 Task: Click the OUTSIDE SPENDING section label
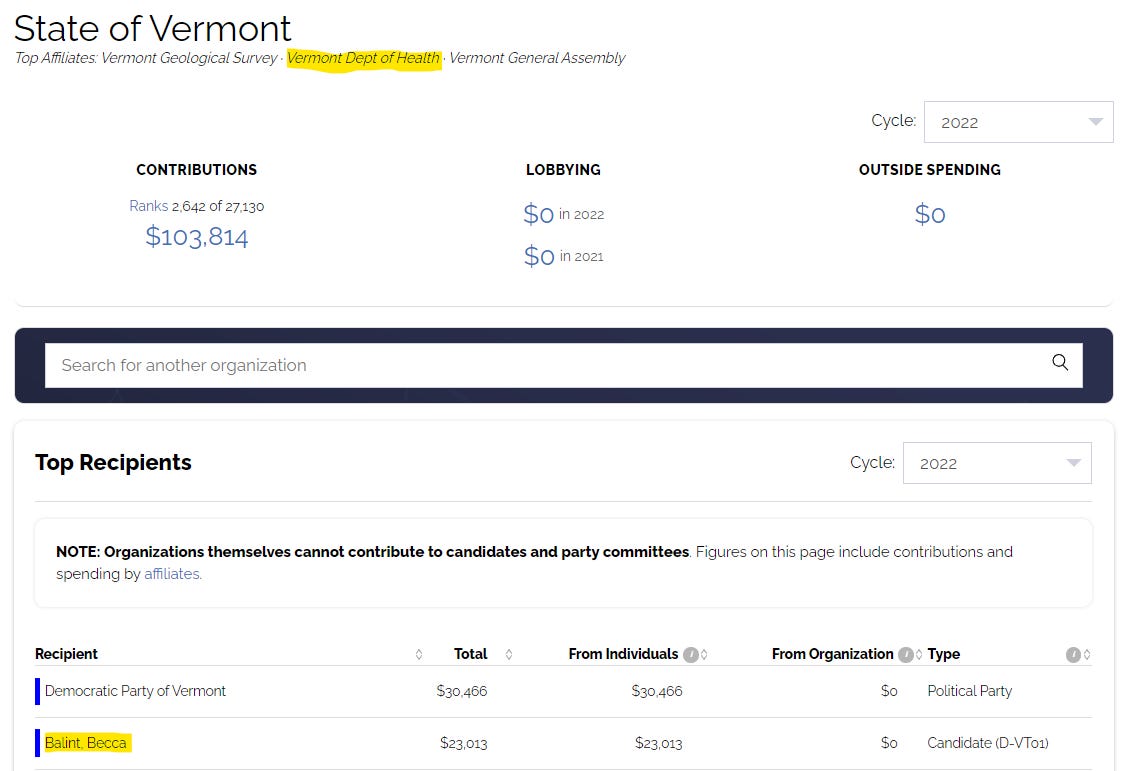click(930, 170)
